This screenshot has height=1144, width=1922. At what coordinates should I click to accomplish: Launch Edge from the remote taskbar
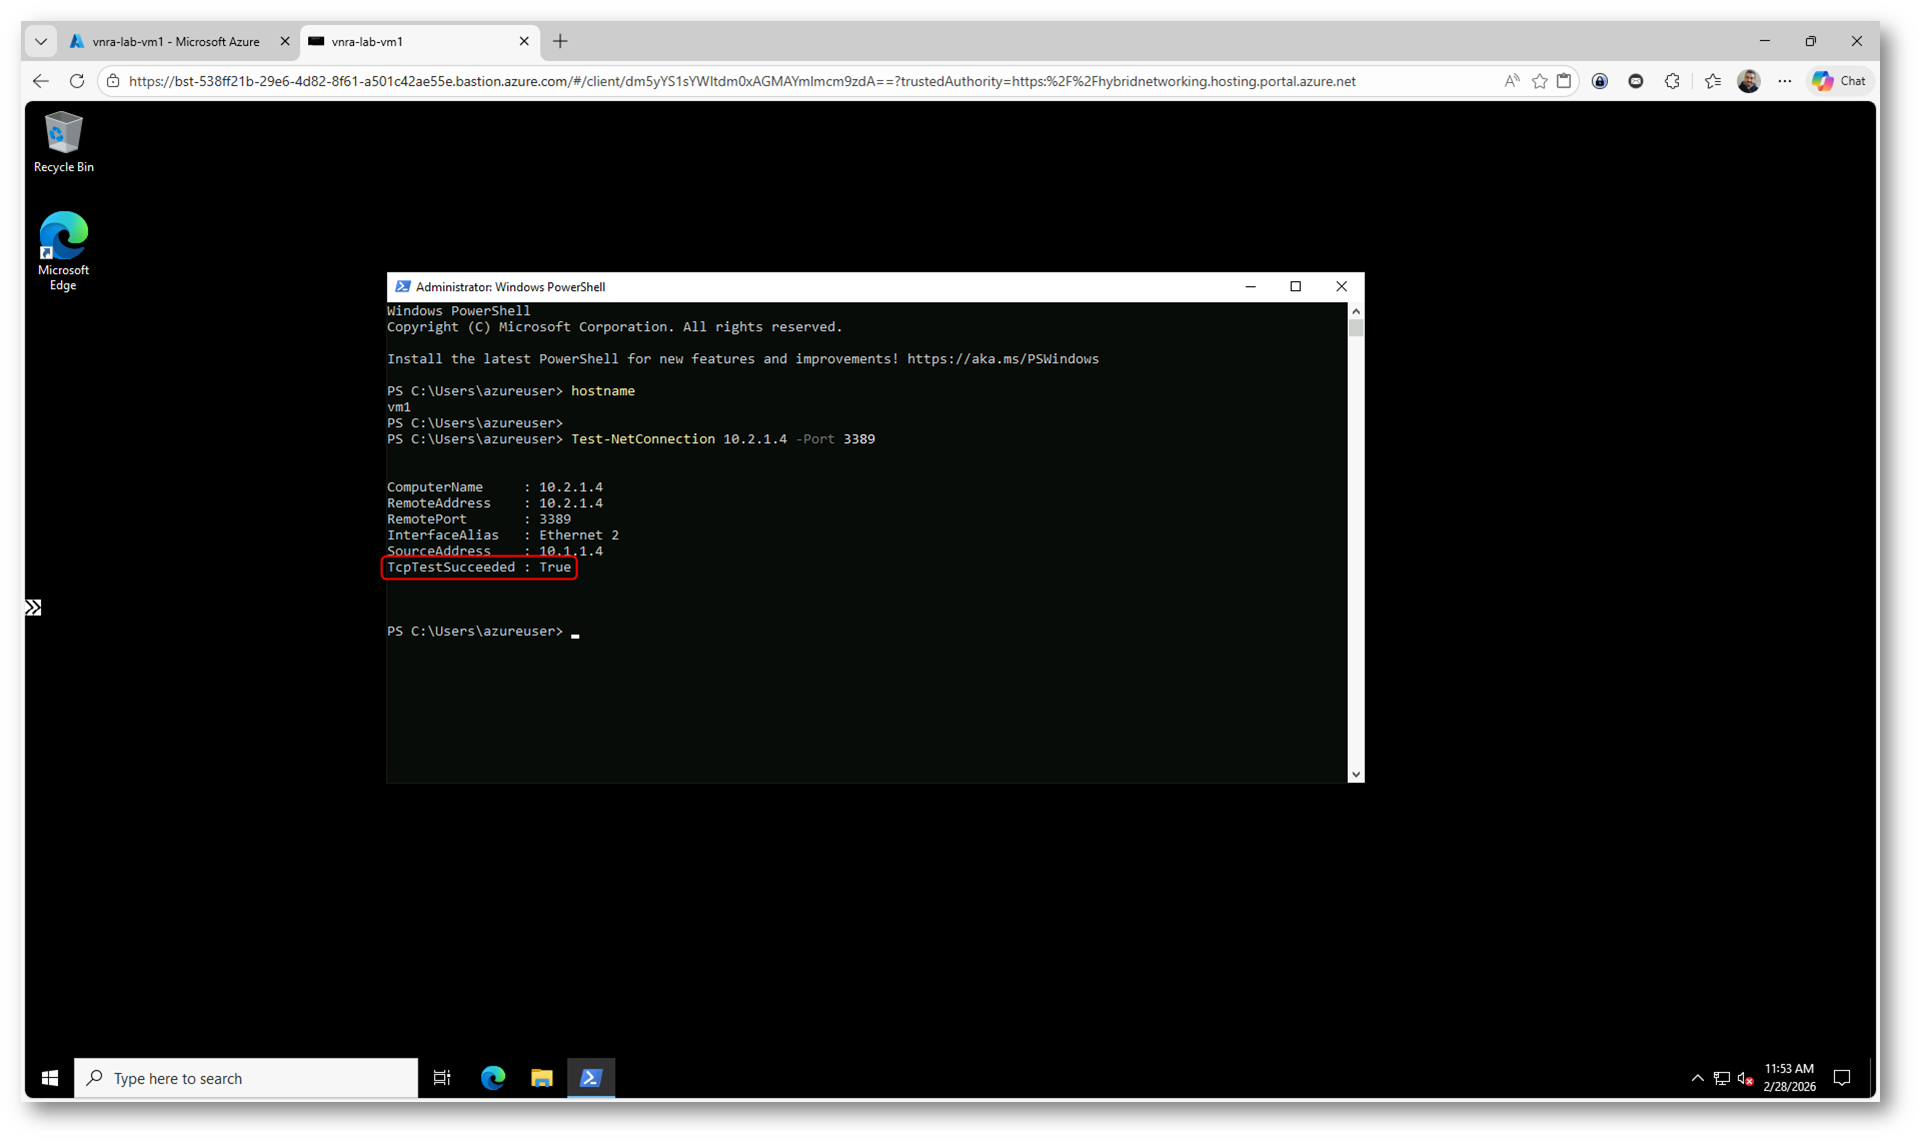(x=493, y=1078)
